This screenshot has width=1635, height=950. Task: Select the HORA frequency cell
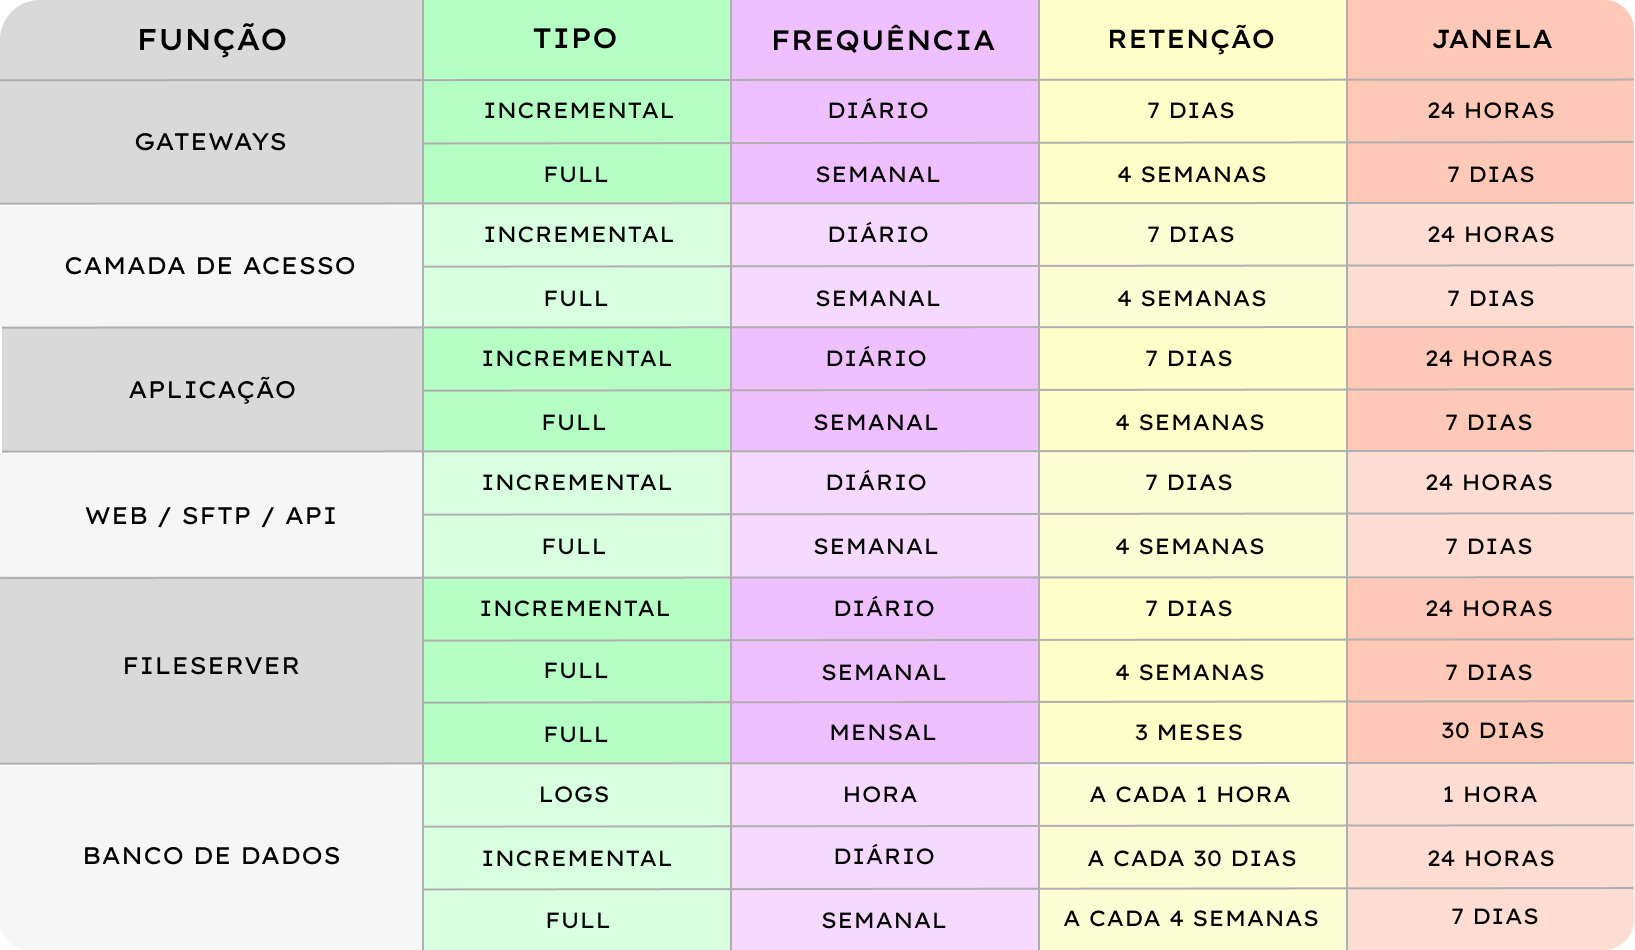pyautogui.click(x=880, y=795)
